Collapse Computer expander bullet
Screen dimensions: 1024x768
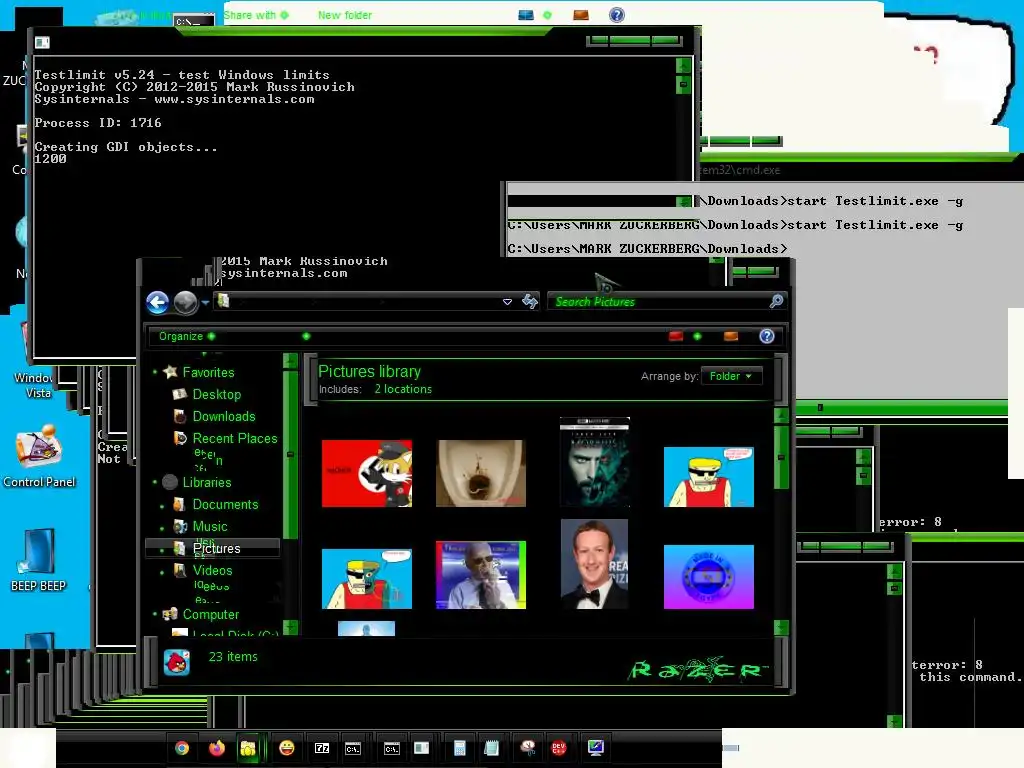coord(155,615)
